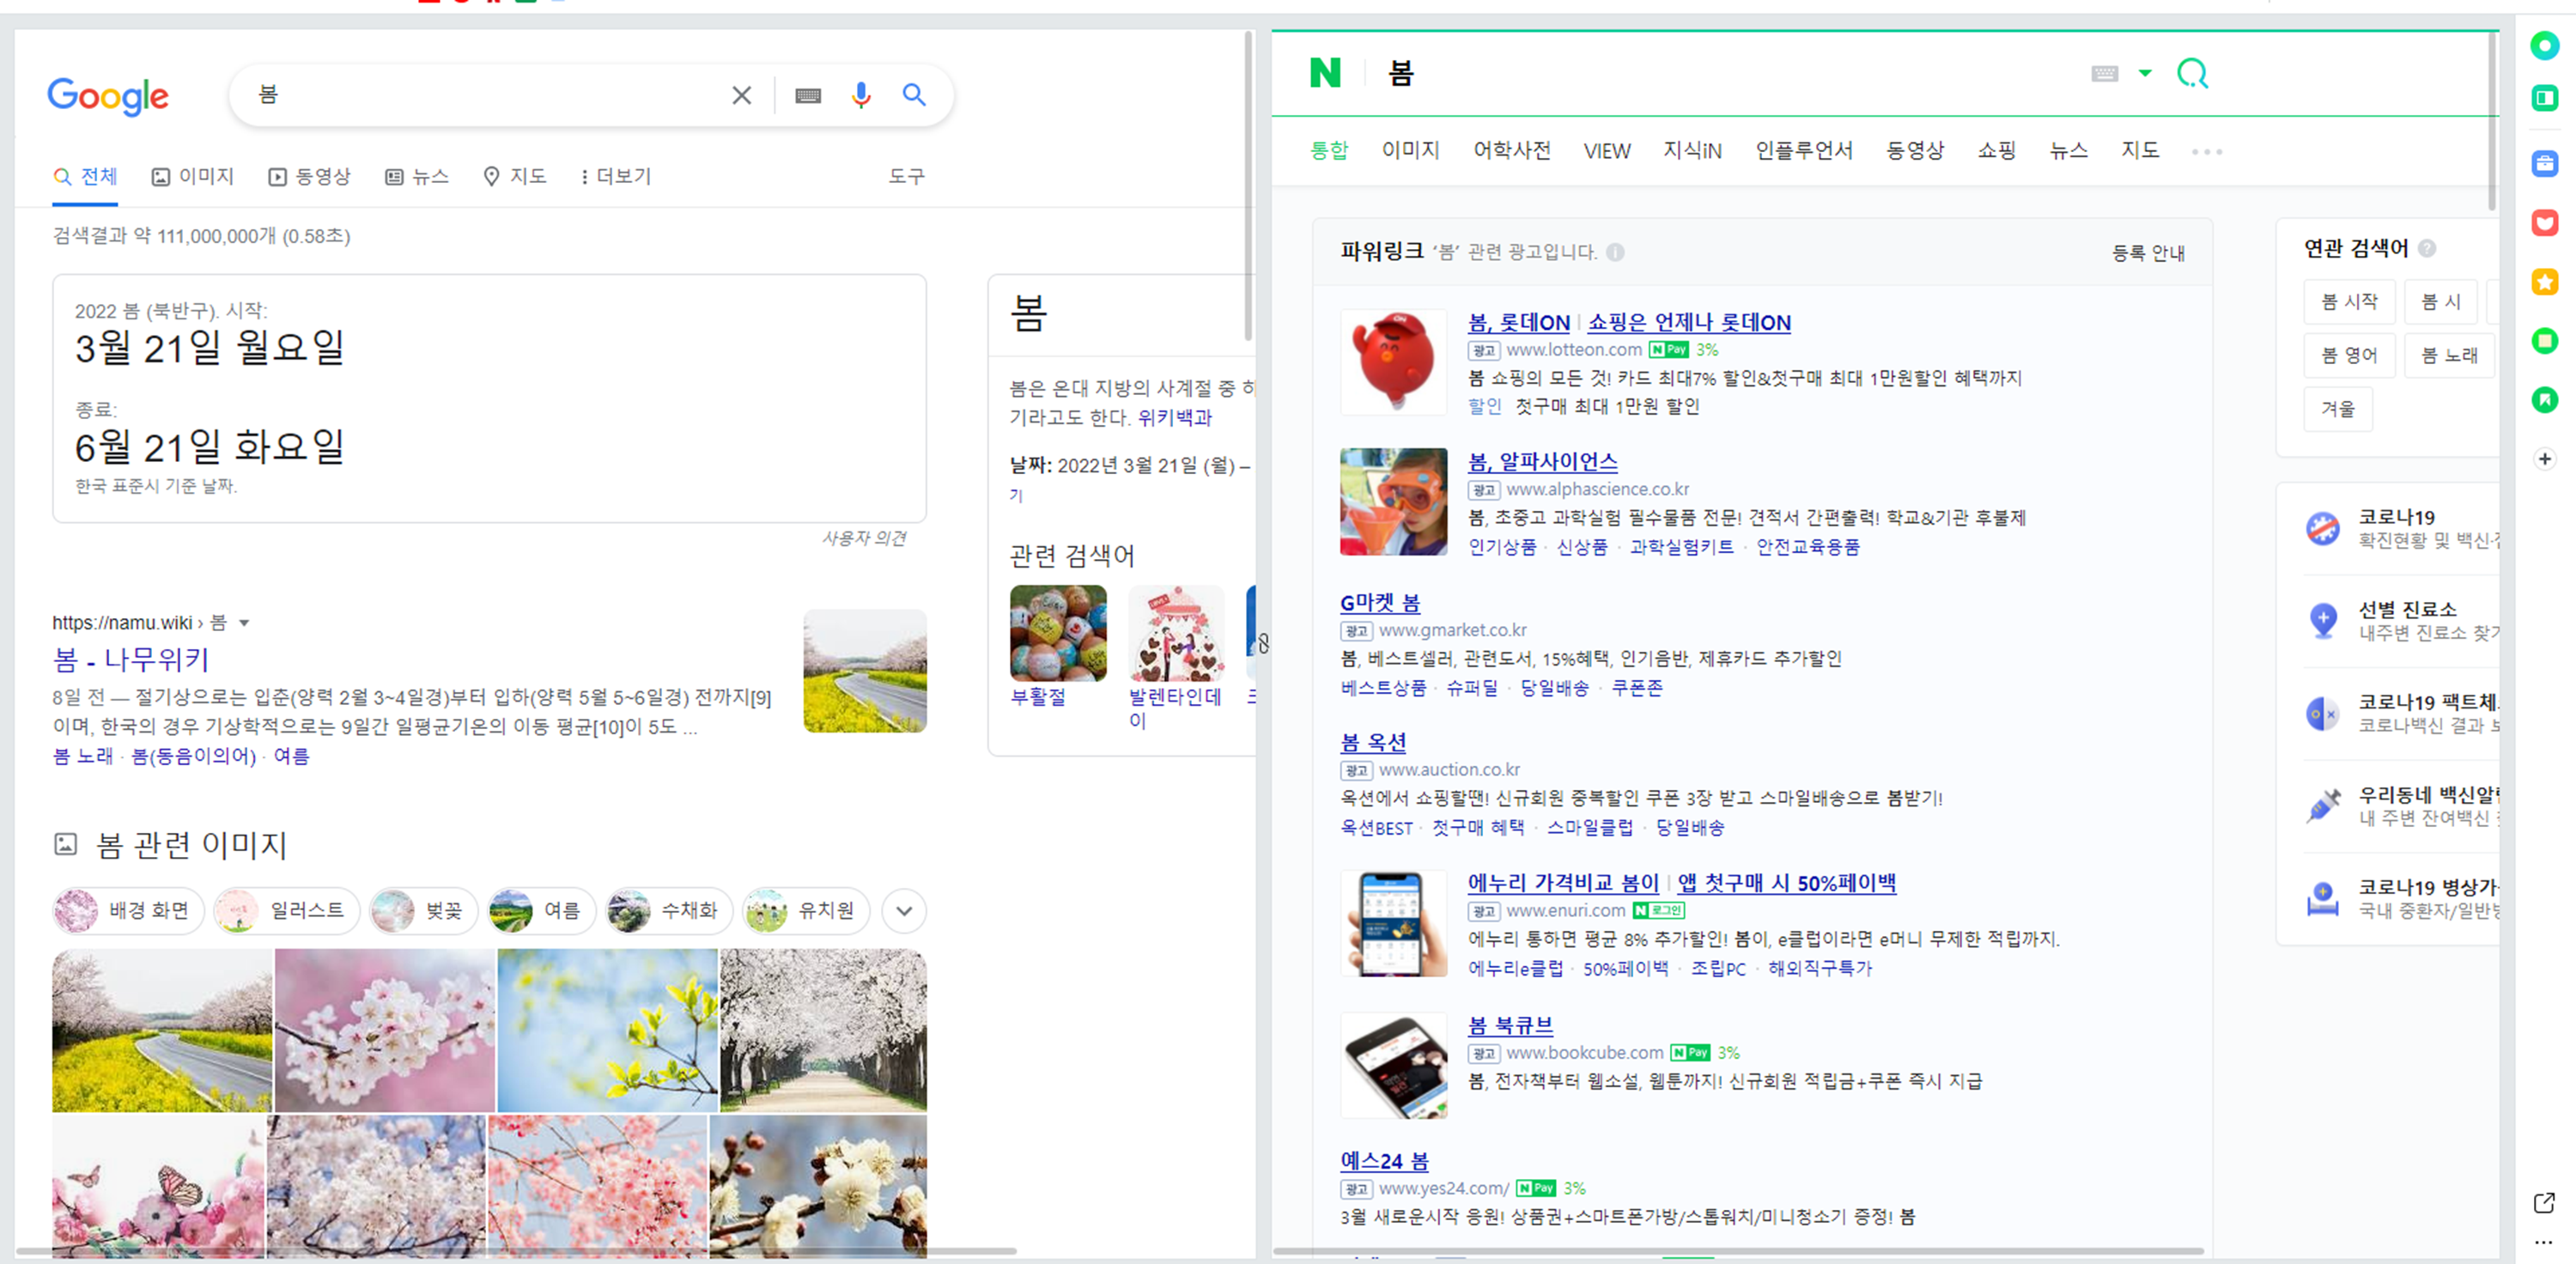The width and height of the screenshot is (2576, 1264).
Task: Switch to Google 이미지 tab
Action: (192, 177)
